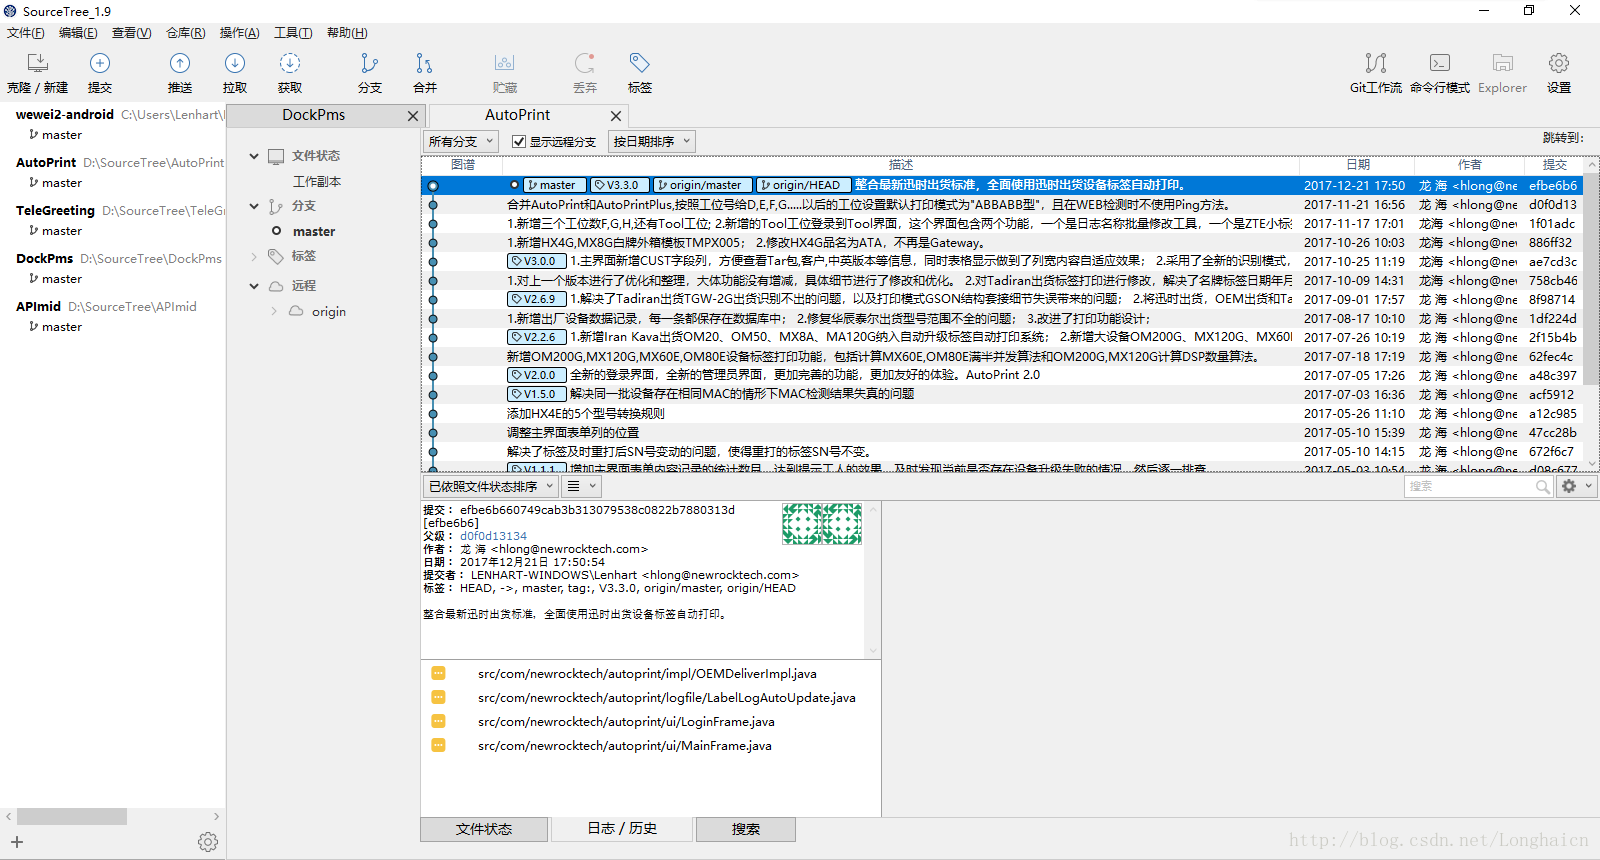Click the Pull (拉取) toolbar icon
1600x860 pixels.
(x=235, y=64)
